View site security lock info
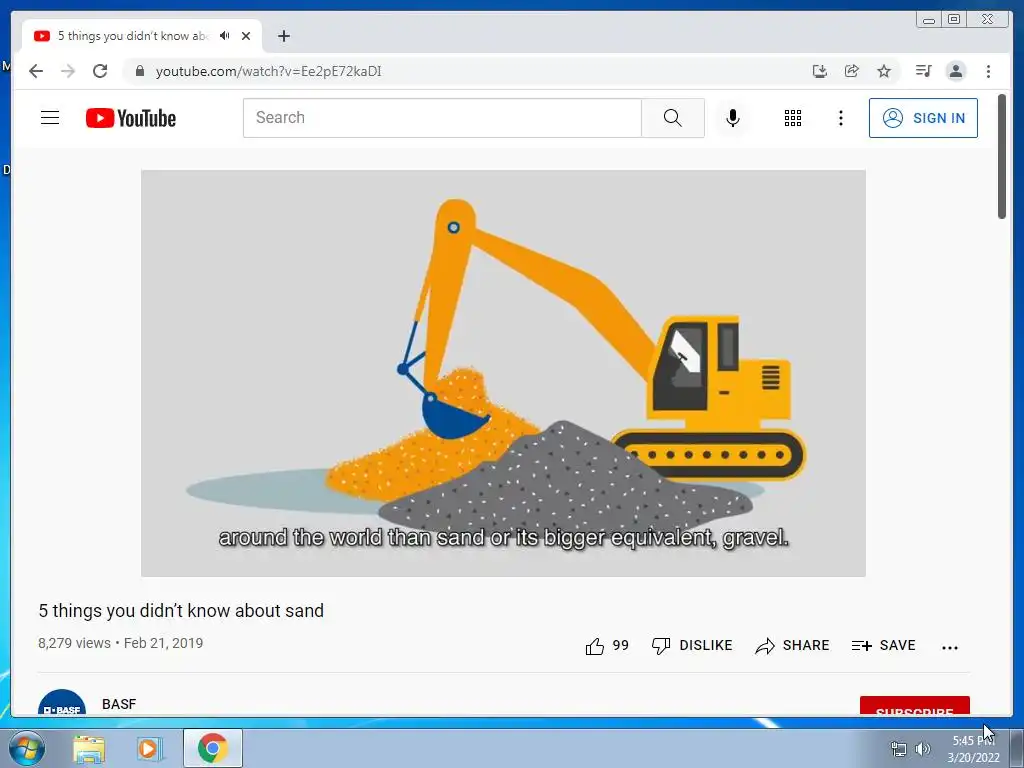This screenshot has height=768, width=1024. (139, 71)
